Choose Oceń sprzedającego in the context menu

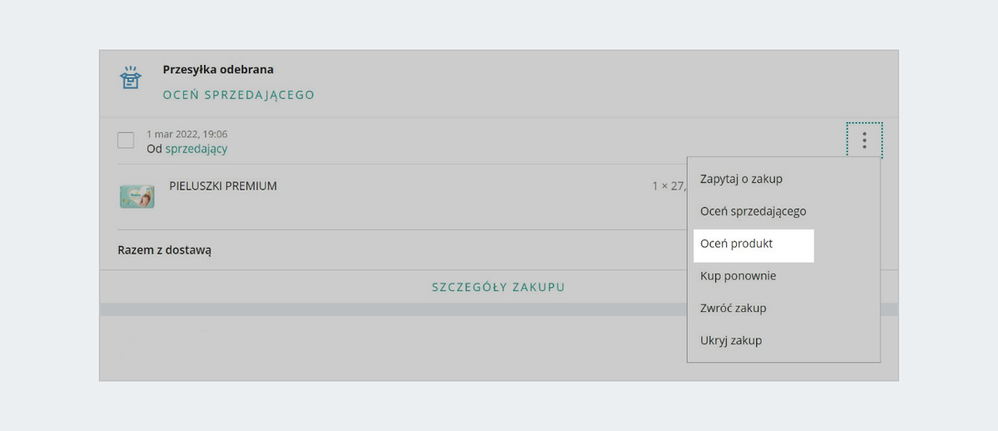point(753,211)
